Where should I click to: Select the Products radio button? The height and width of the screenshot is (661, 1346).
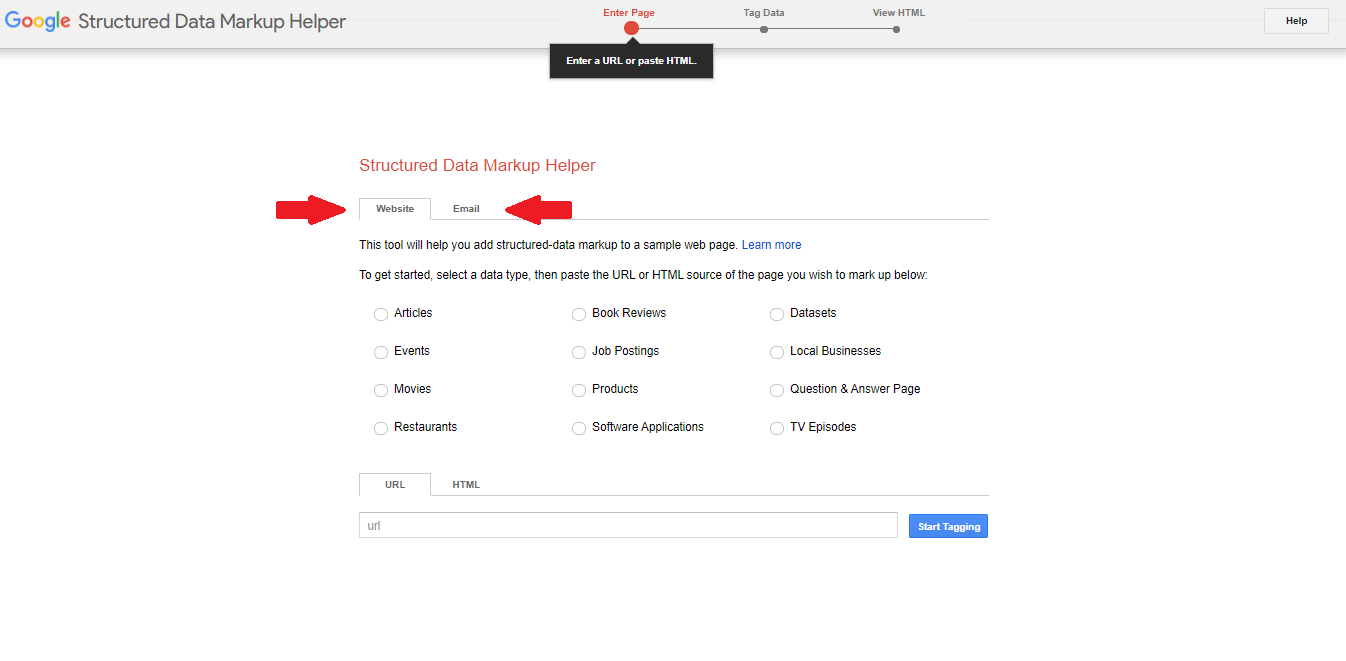(579, 390)
